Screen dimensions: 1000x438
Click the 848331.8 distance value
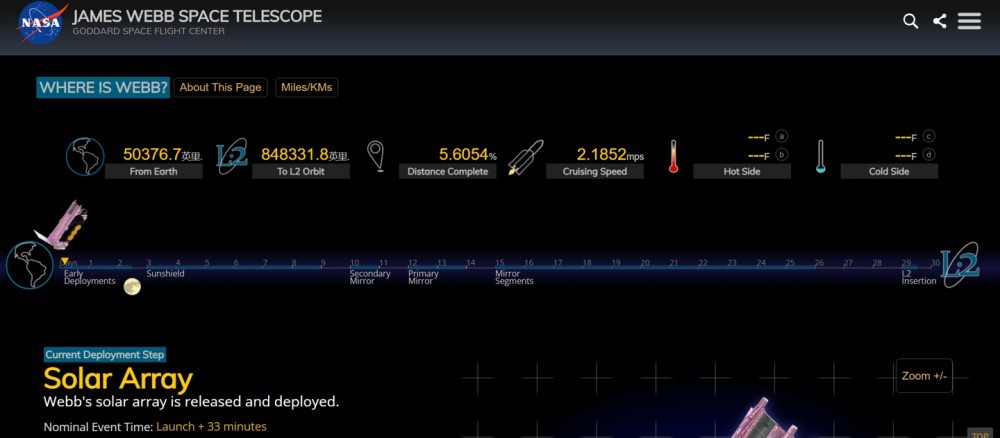295,154
